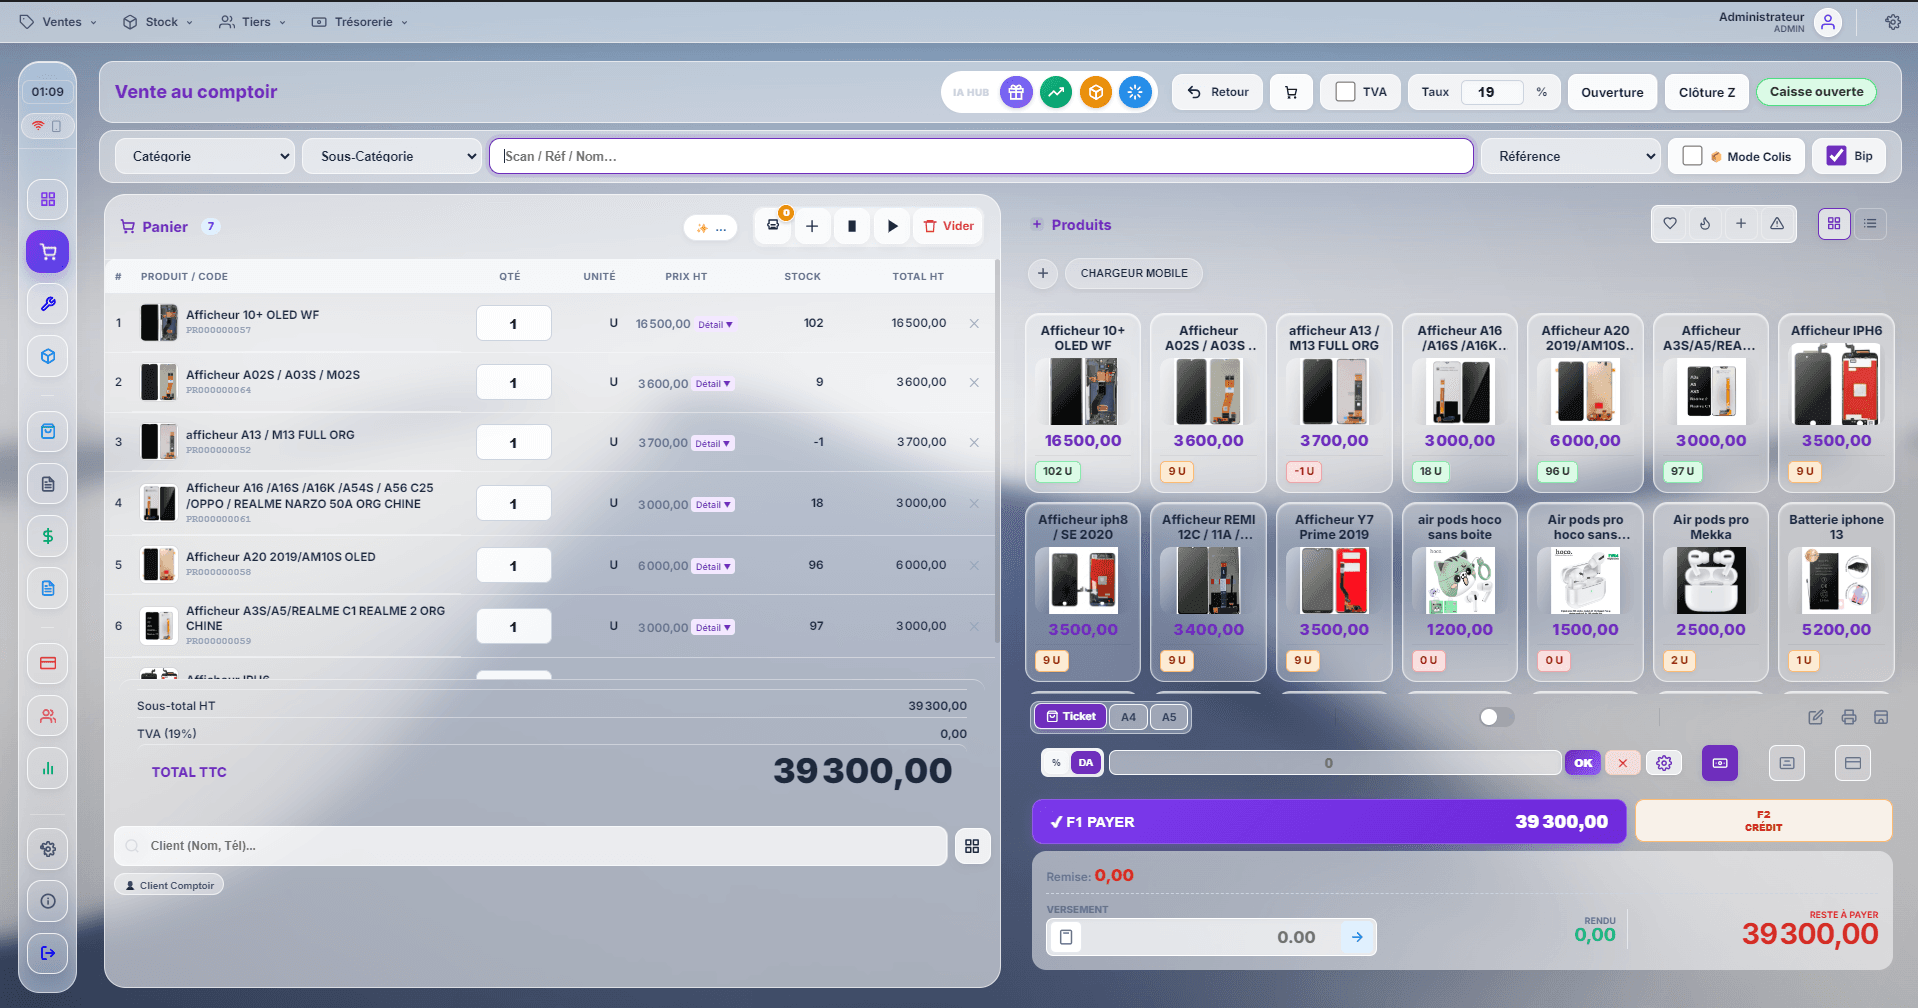The image size is (1918, 1008).
Task: Click the F1 PAYER button
Action: pyautogui.click(x=1328, y=822)
